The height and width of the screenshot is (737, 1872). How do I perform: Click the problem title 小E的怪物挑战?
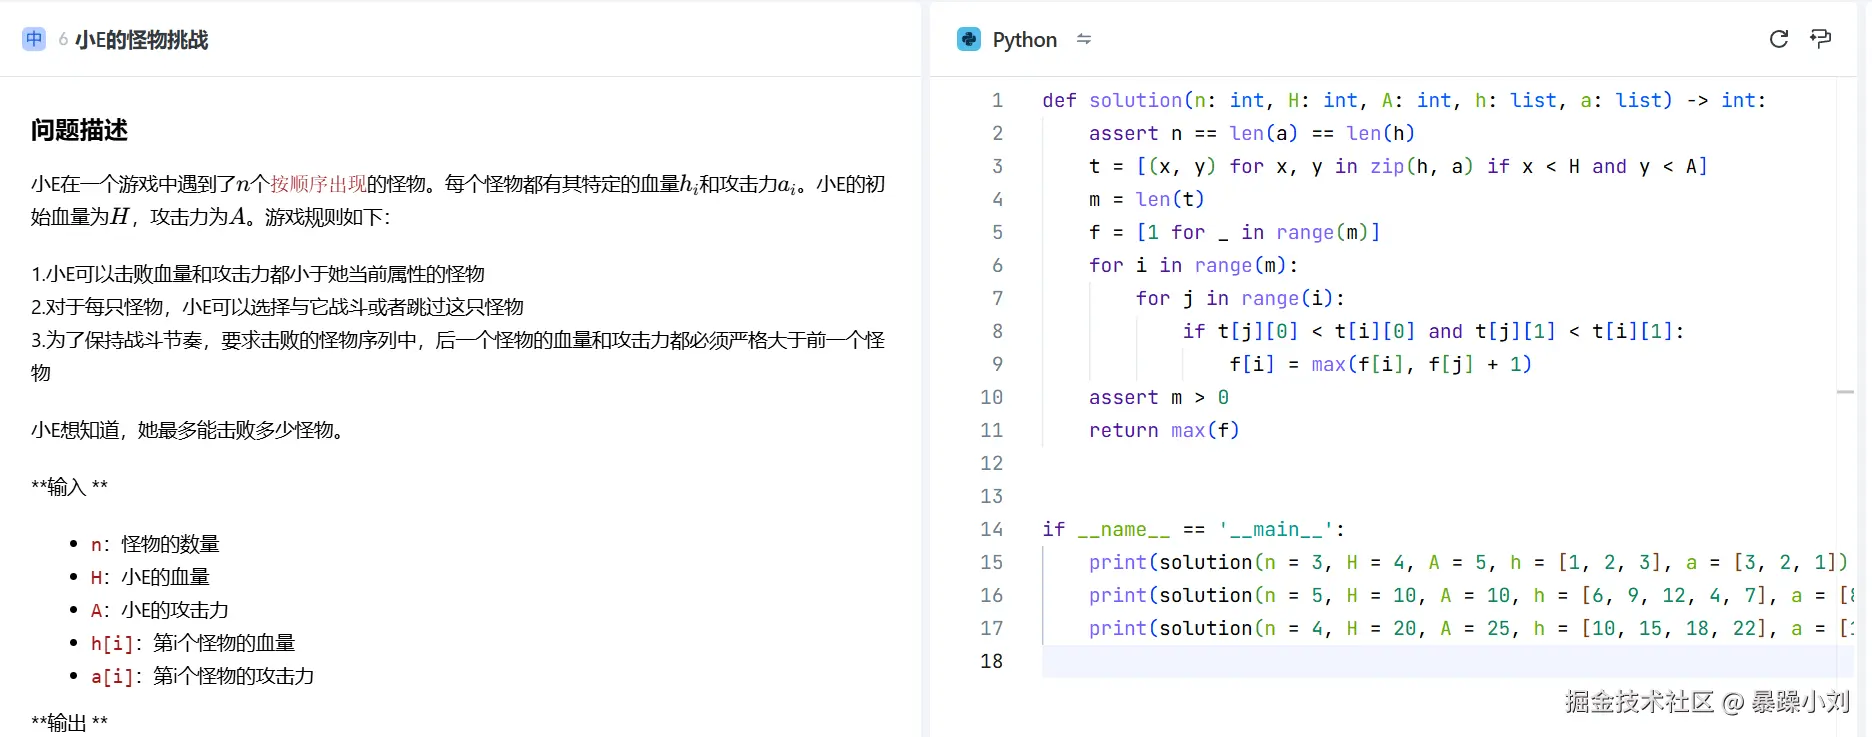click(141, 40)
